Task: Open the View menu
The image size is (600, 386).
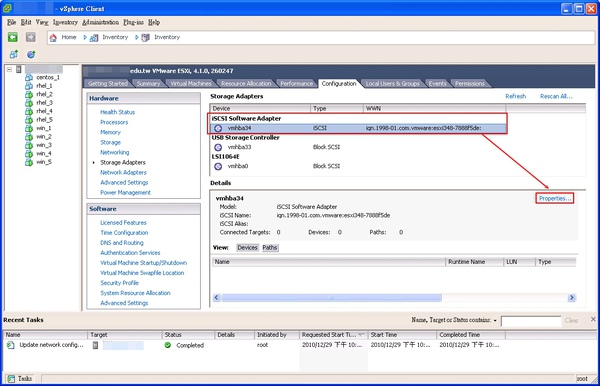Action: (x=42, y=22)
